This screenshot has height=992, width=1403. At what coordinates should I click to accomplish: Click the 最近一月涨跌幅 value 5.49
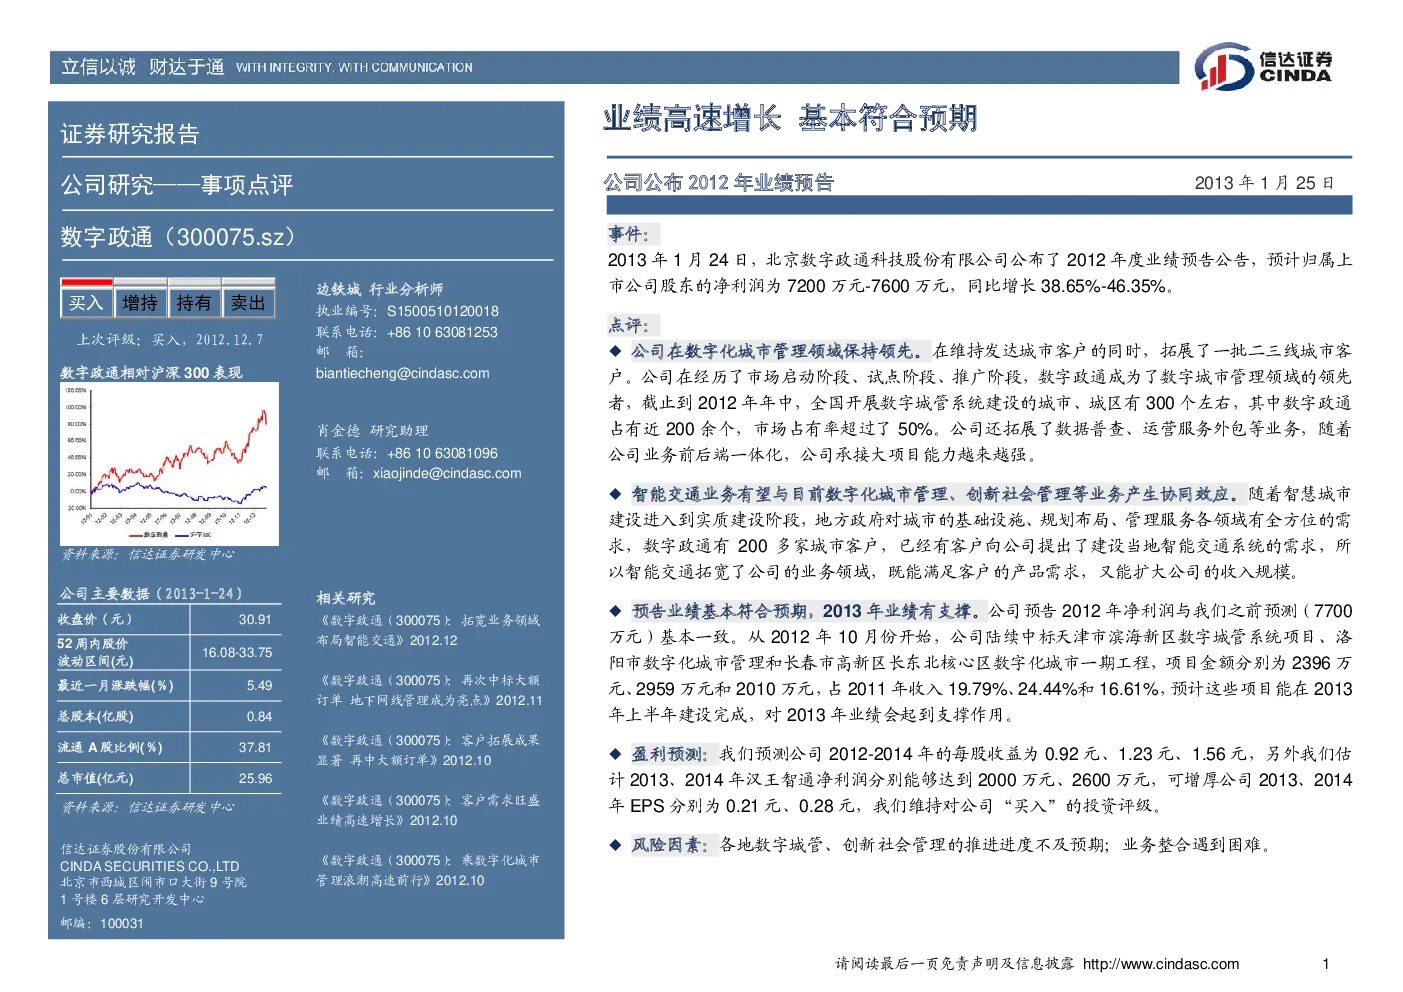point(259,685)
